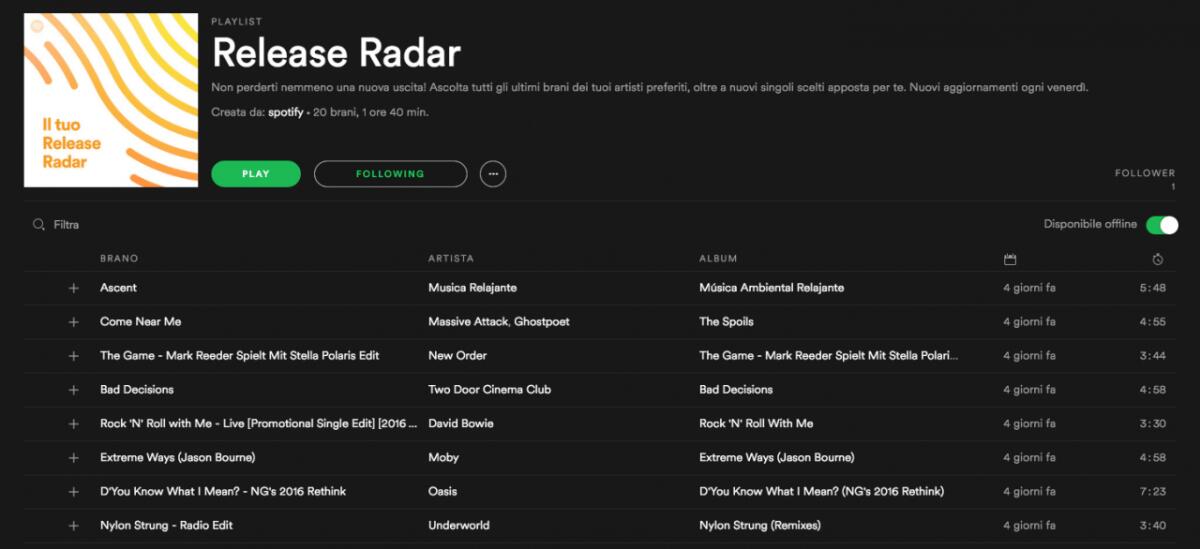The image size is (1200, 549).
Task: Select the track title Come Near Me
Action: tap(140, 322)
